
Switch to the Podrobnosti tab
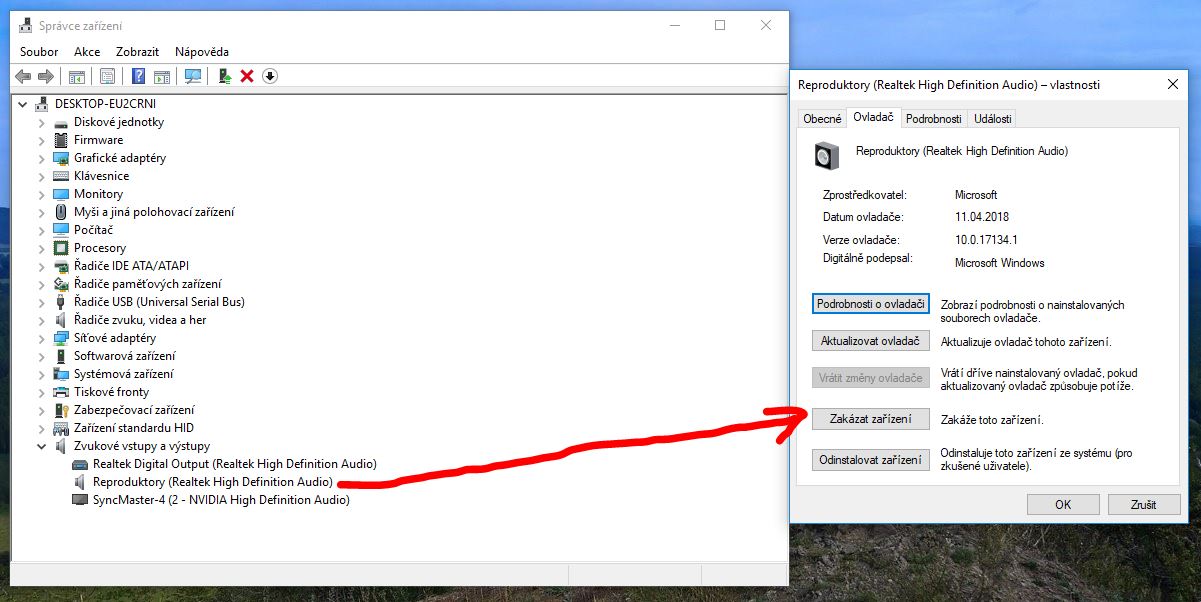[933, 118]
